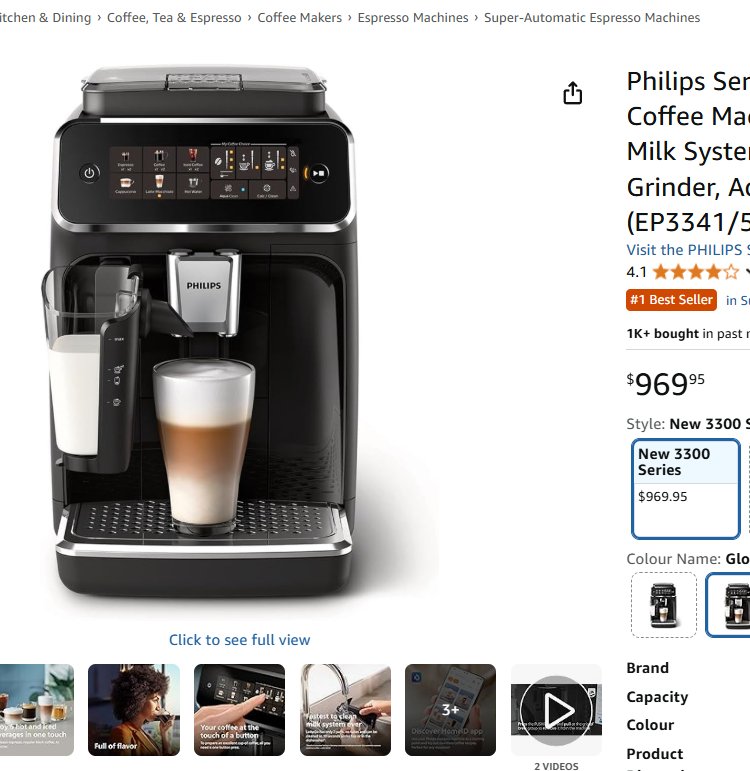Navigate to Coffee Makers breadcrumb

(300, 18)
